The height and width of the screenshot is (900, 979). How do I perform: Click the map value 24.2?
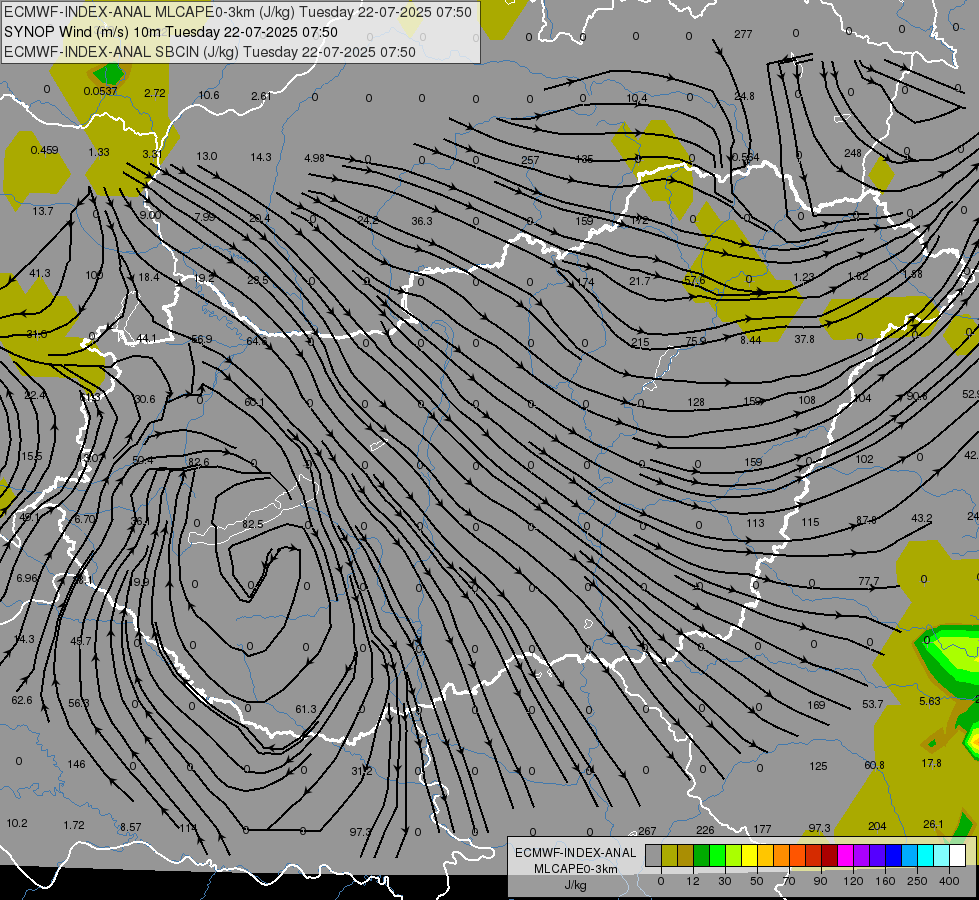click(x=368, y=220)
